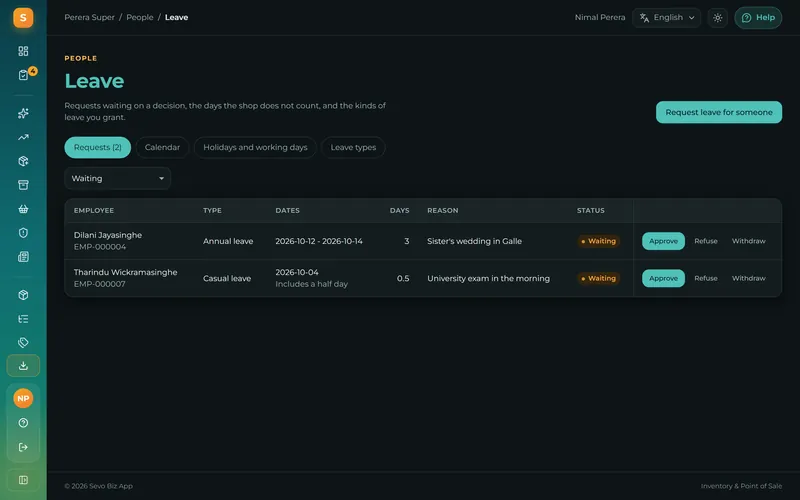
Task: Open the trending chart icon in sidebar
Action: [23, 137]
